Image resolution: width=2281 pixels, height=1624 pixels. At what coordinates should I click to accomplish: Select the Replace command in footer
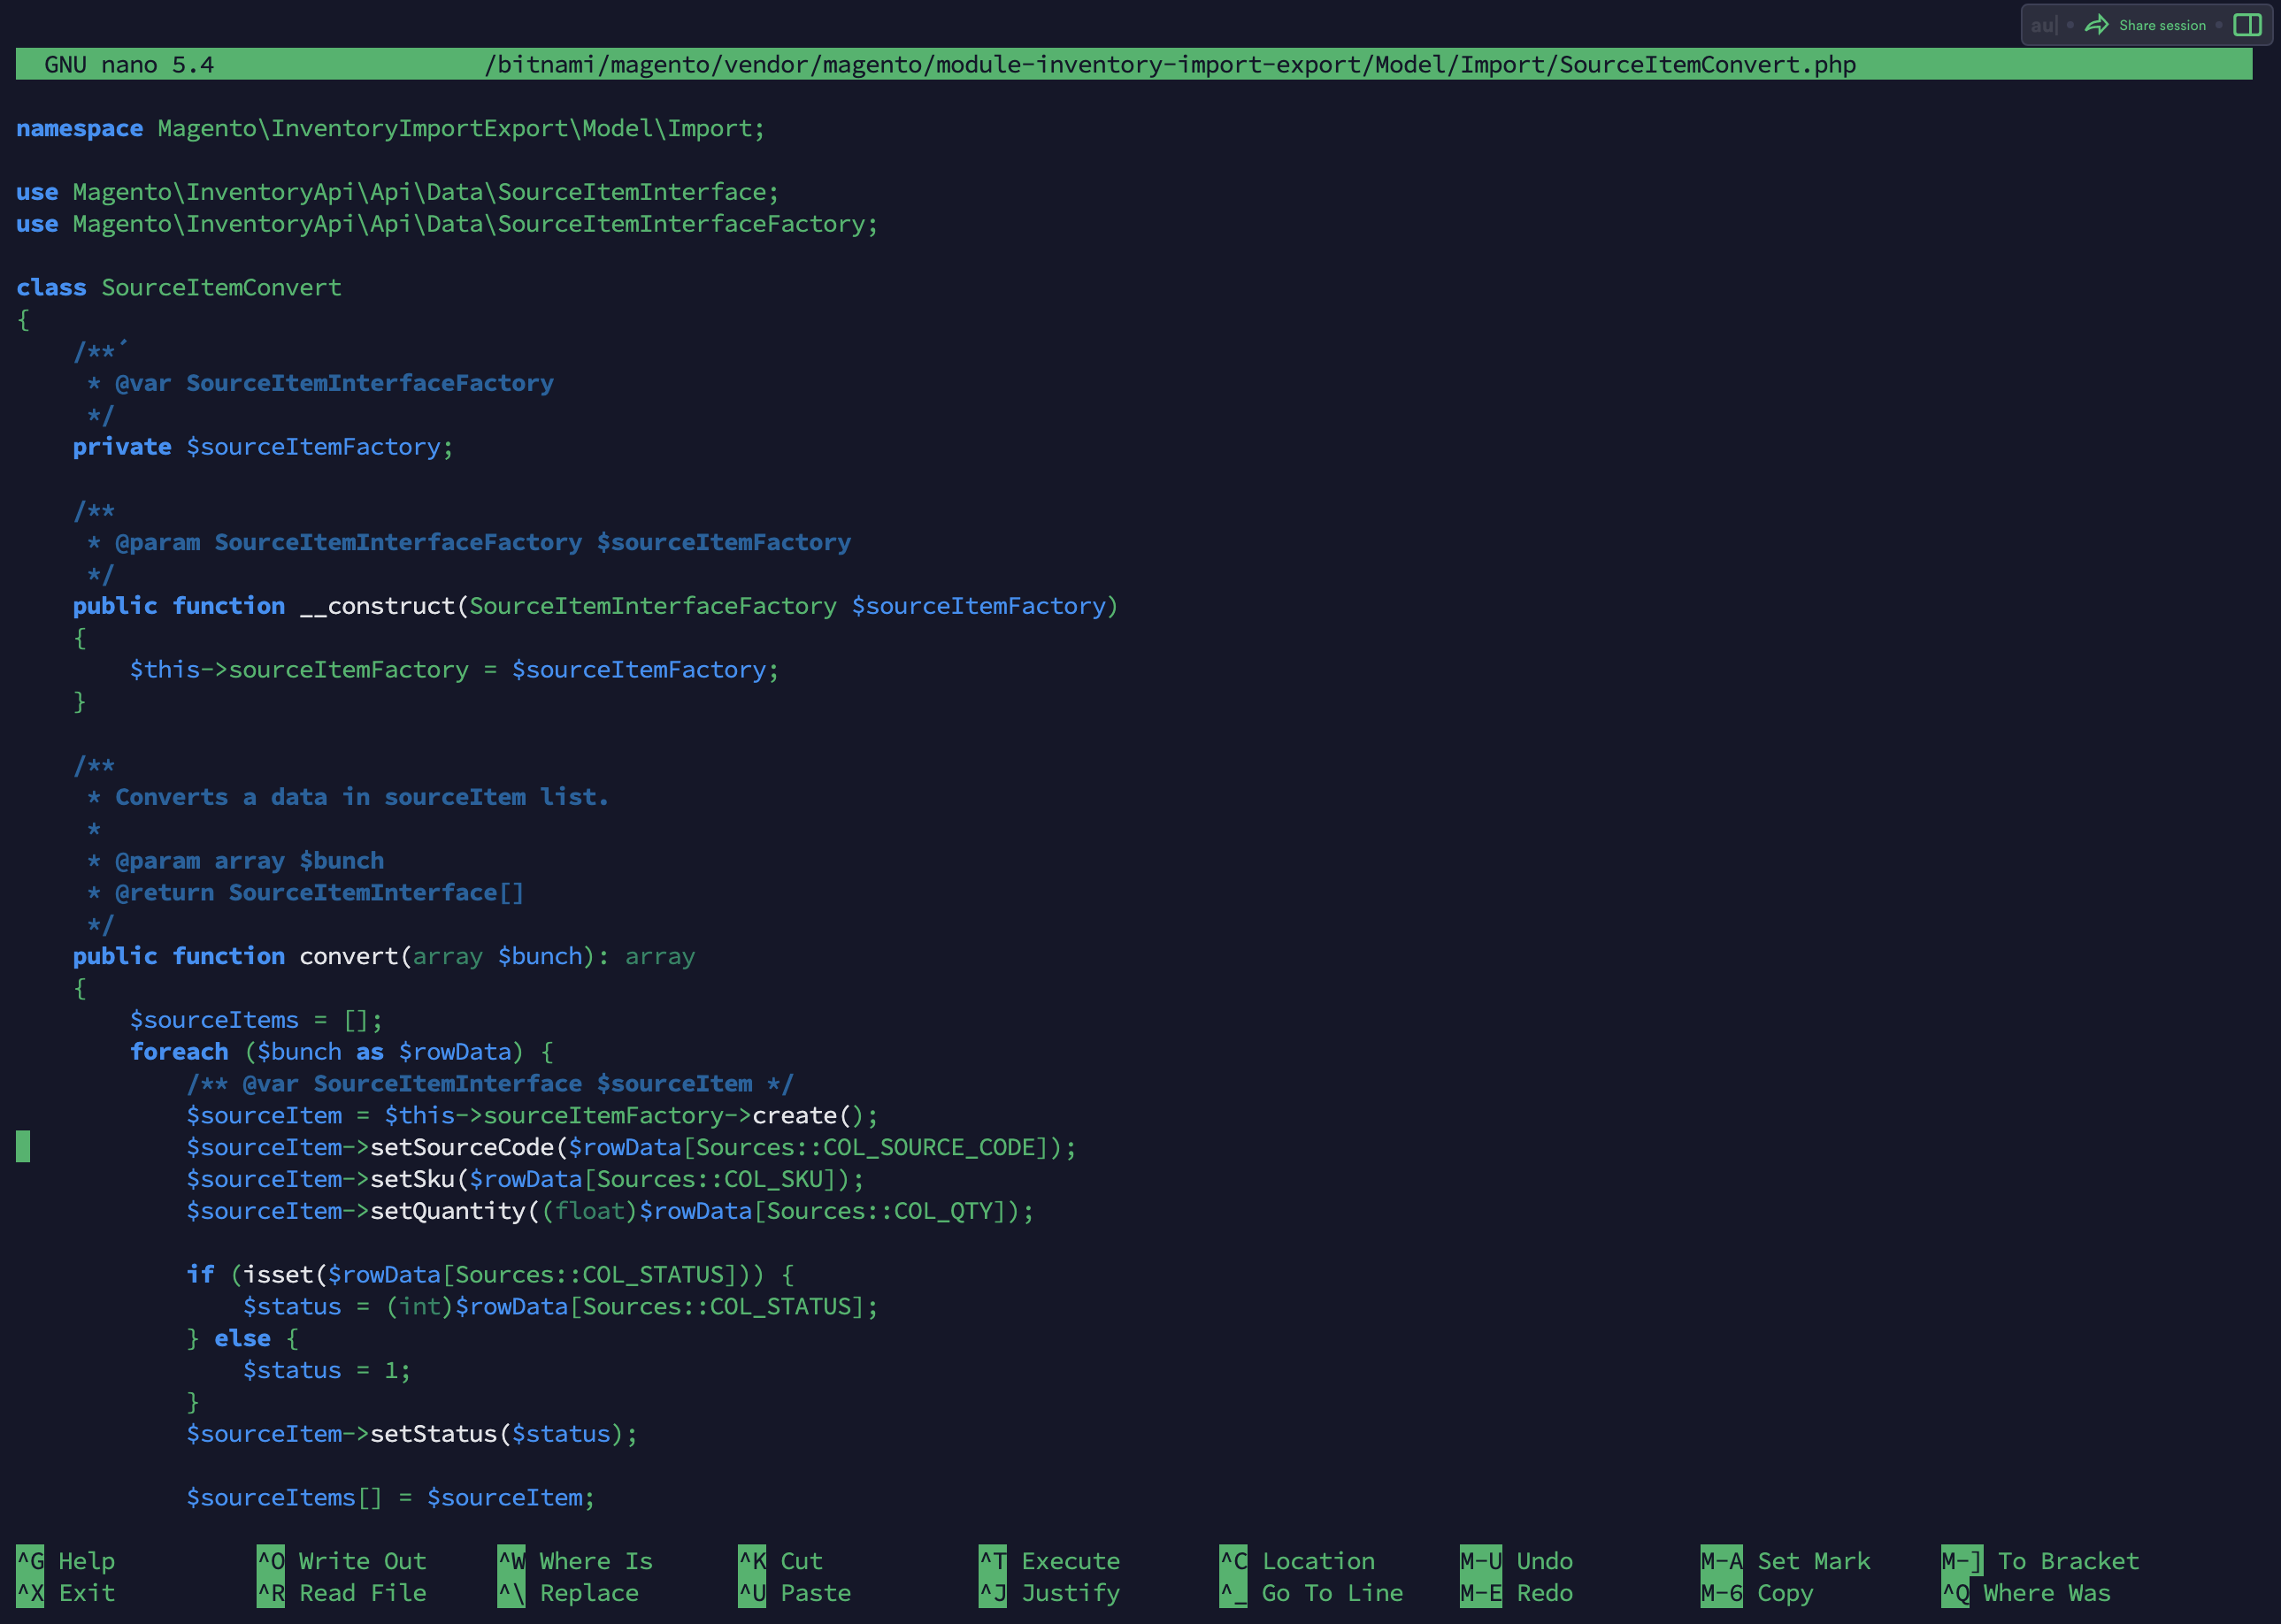(589, 1593)
